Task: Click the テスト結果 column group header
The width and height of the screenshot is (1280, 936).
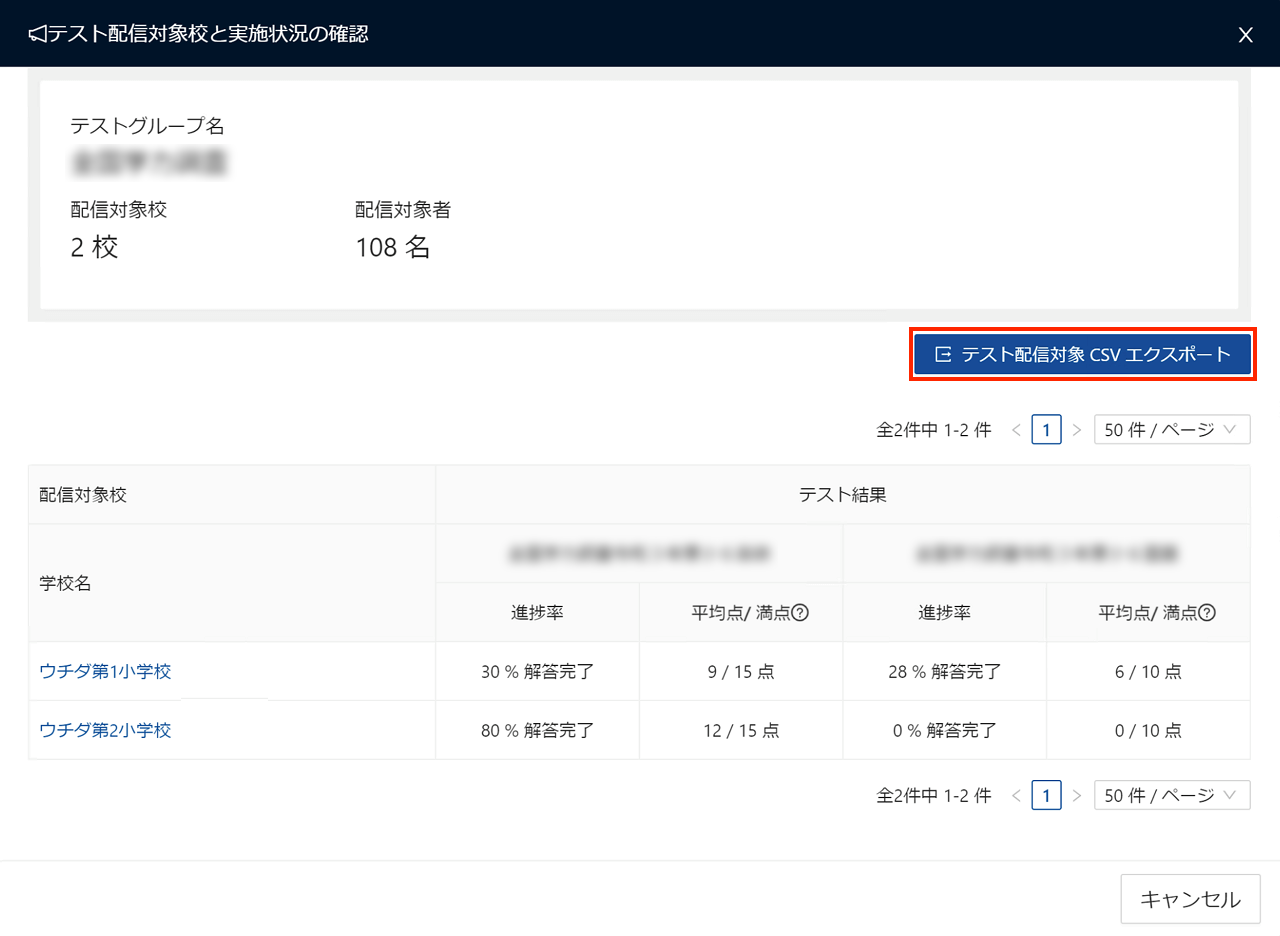Action: (842, 495)
